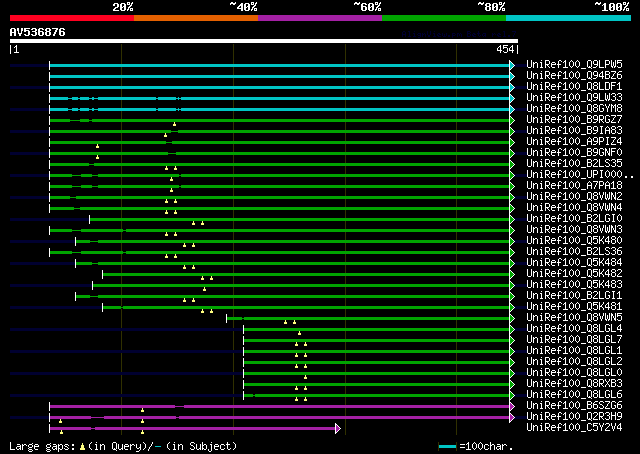
Task: Click the arrowhead ending the B6SZG6 alignment
Action: click(x=512, y=406)
